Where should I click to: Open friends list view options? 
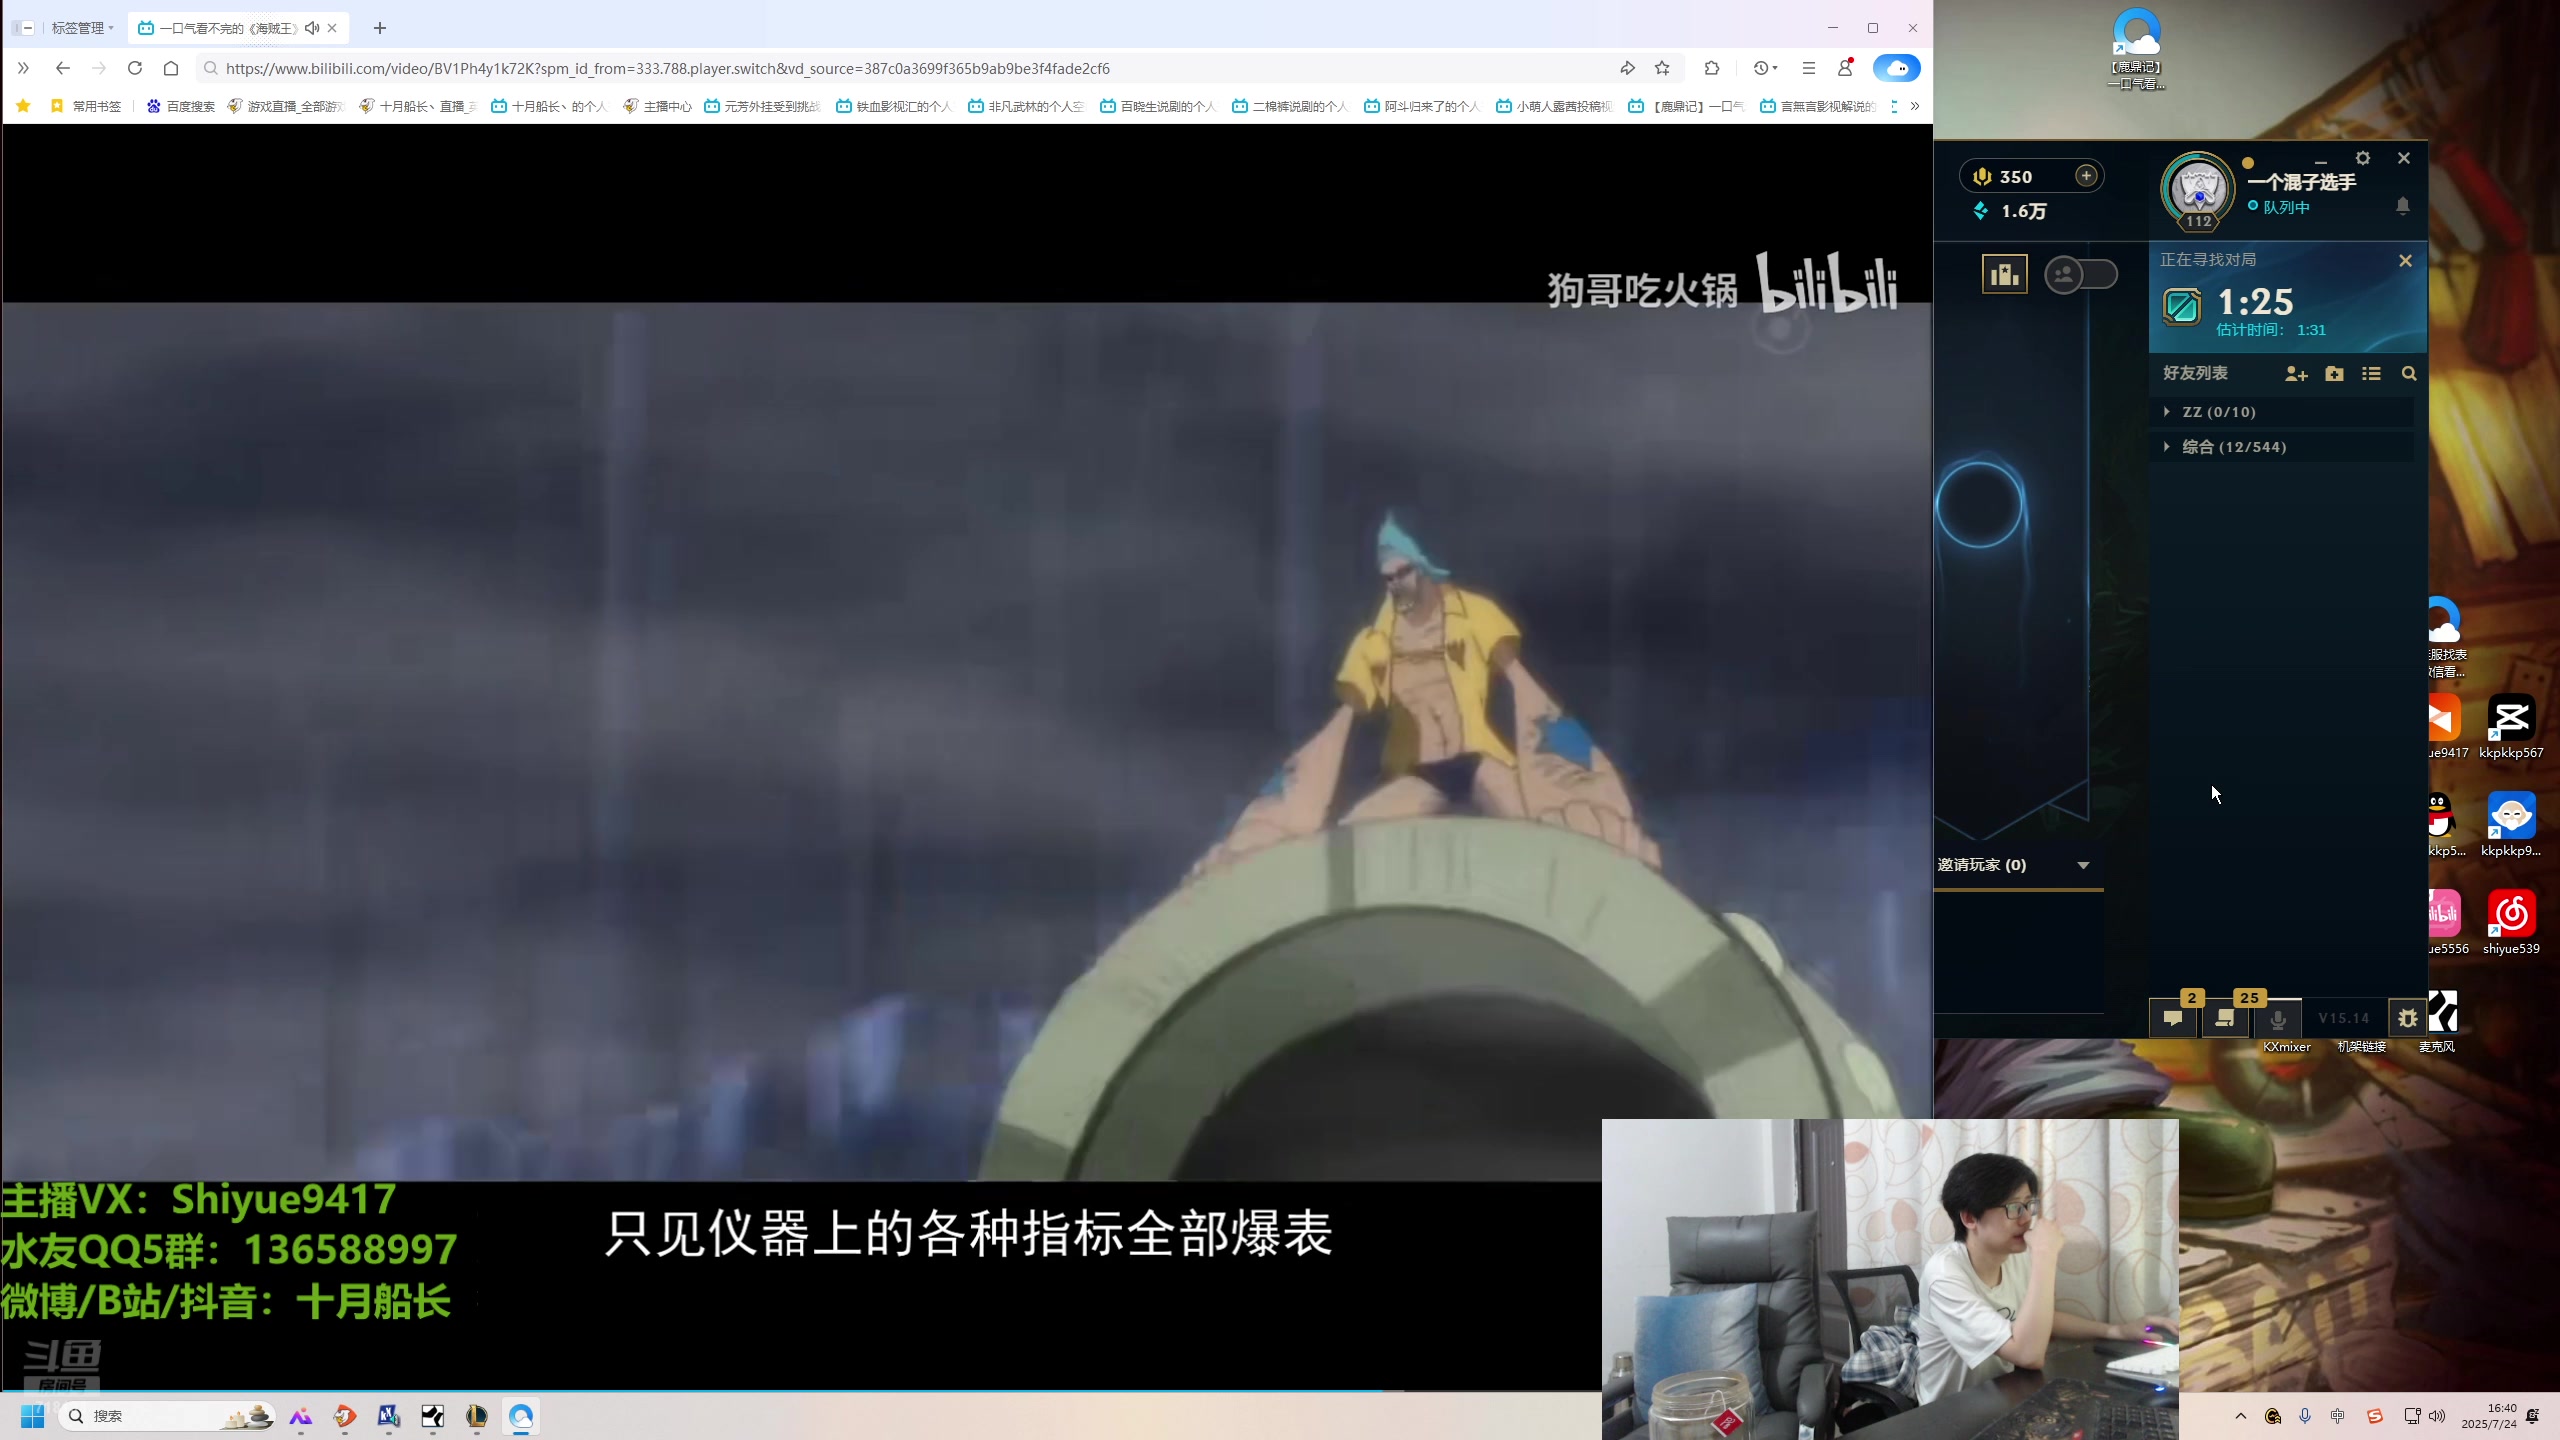tap(2371, 373)
